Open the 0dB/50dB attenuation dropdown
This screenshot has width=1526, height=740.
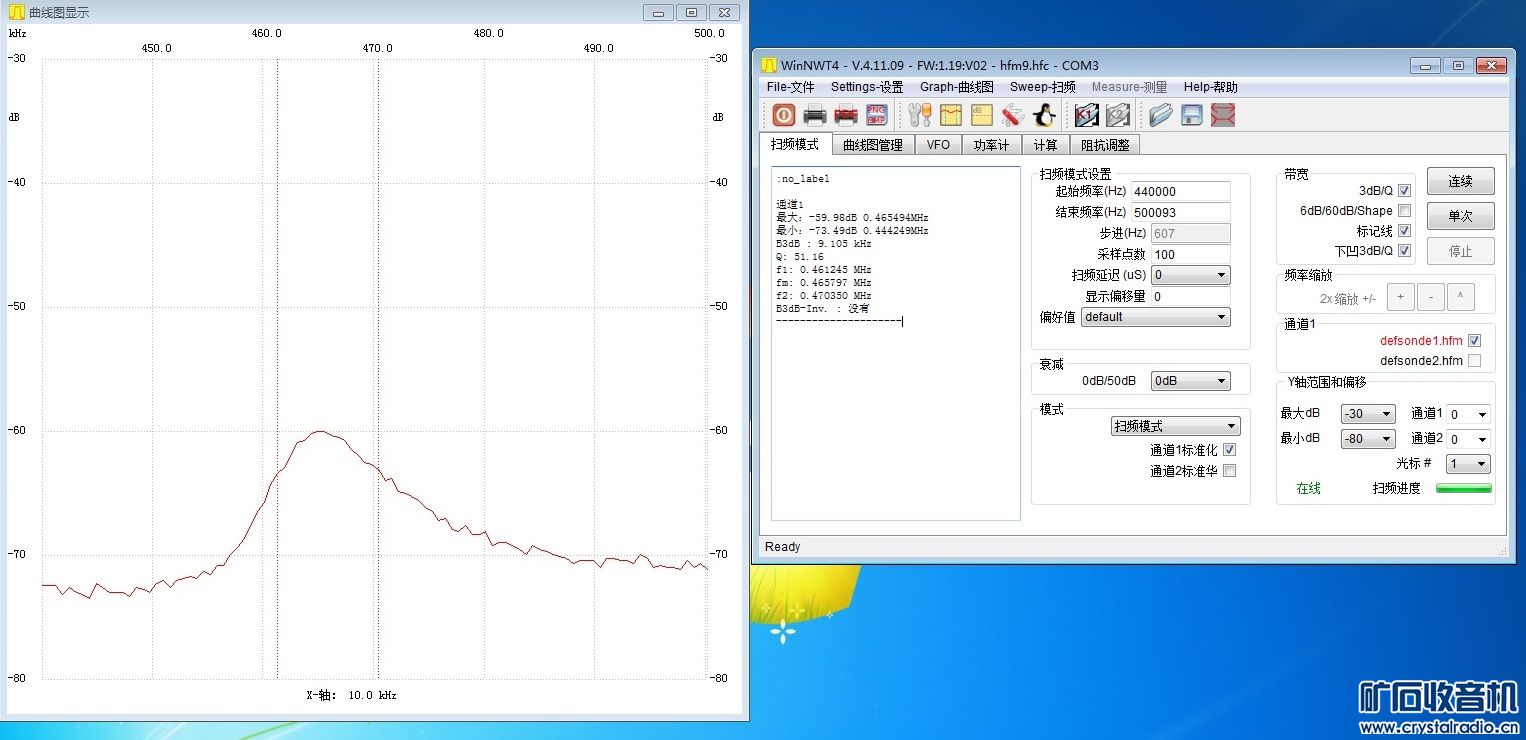[1190, 381]
